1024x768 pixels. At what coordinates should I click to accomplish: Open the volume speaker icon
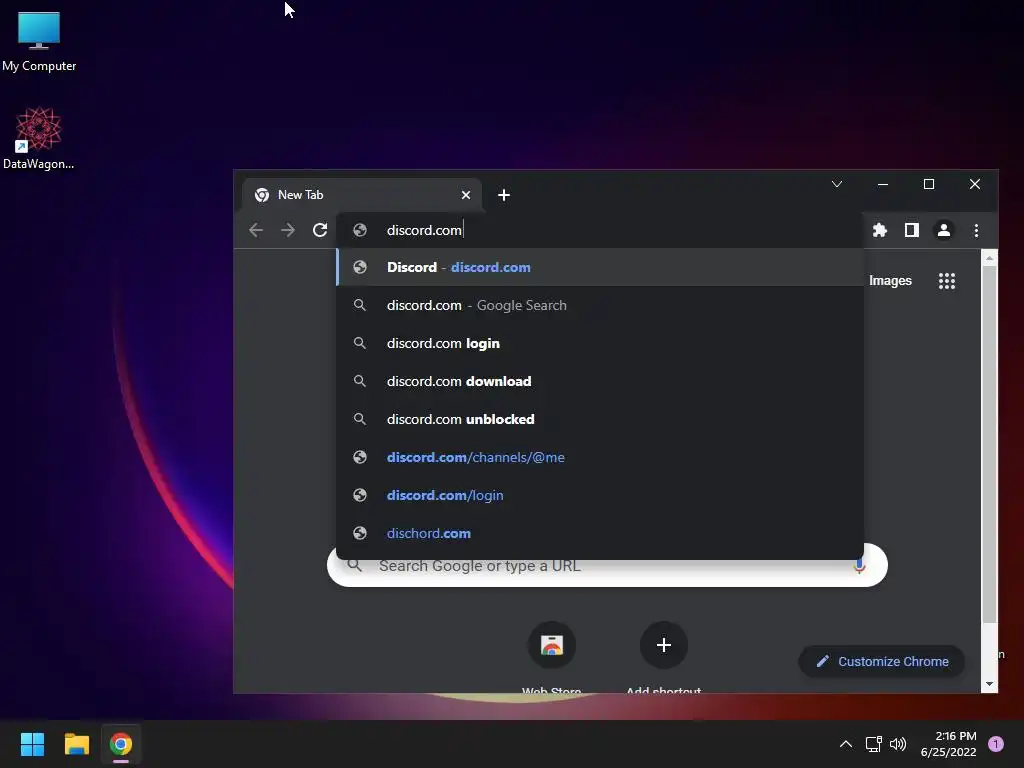coord(899,744)
